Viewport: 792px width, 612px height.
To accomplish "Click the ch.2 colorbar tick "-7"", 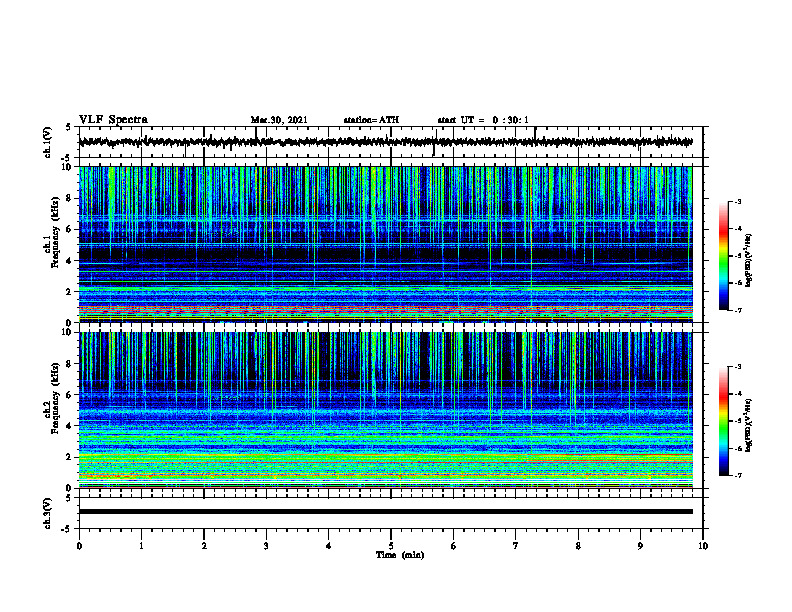I will [738, 476].
